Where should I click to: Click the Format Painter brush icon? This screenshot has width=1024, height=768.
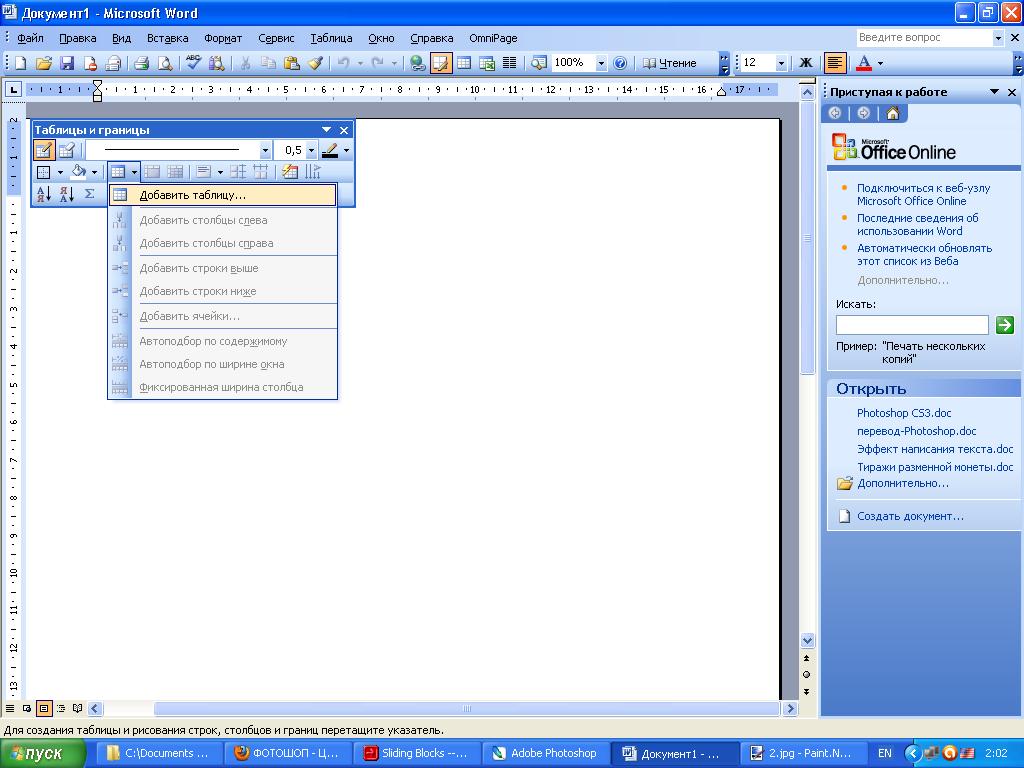point(315,63)
